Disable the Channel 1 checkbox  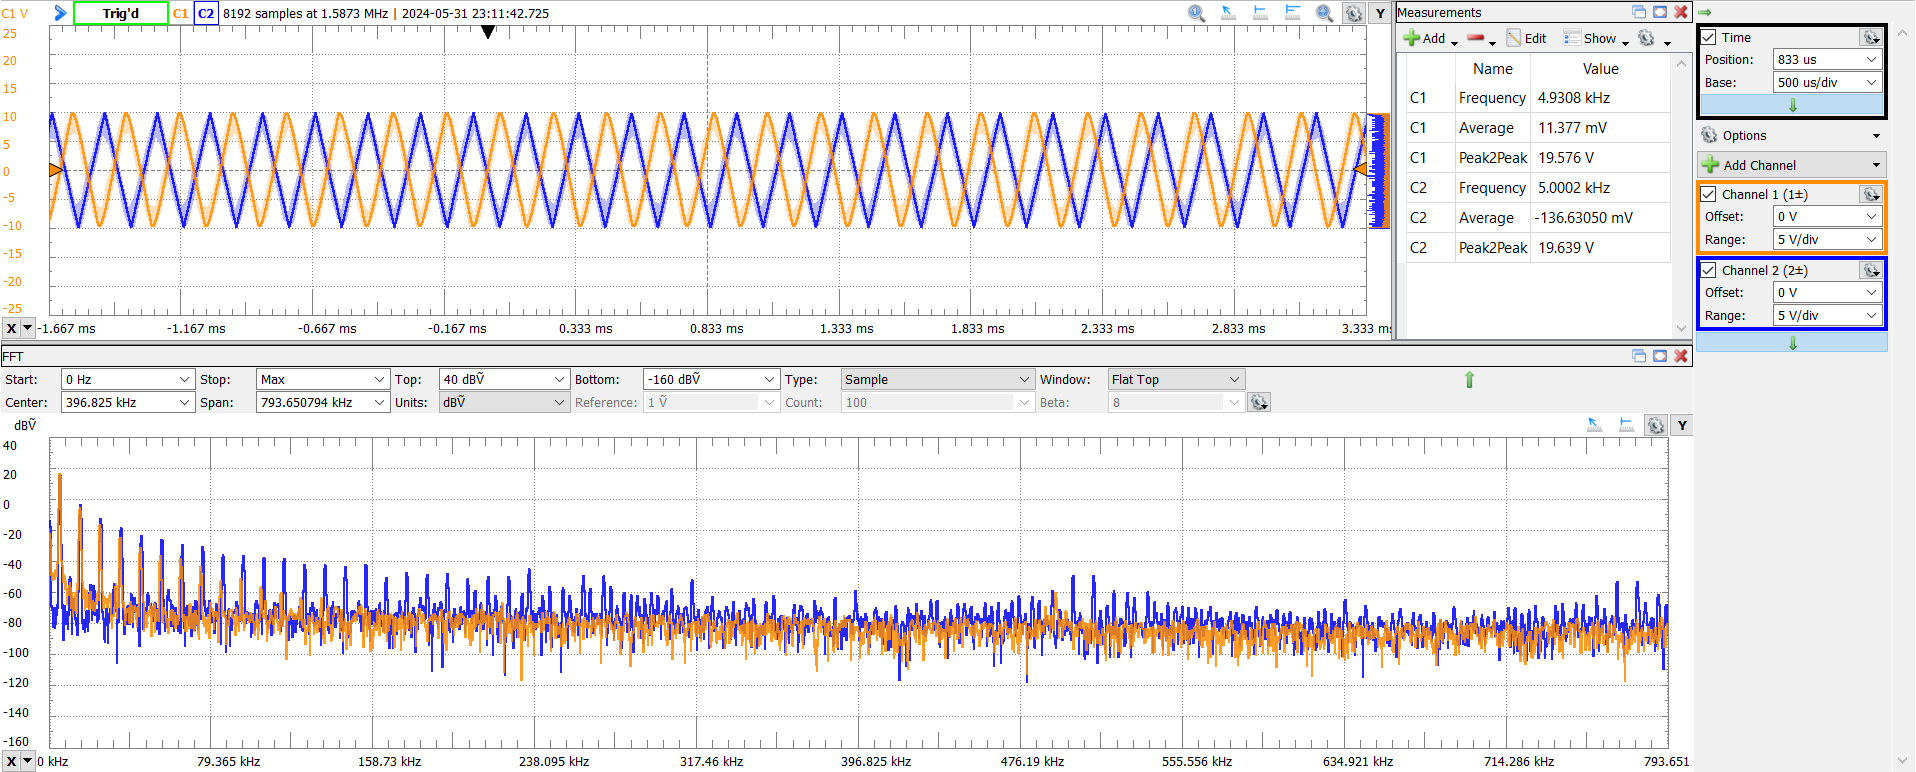pos(1709,194)
